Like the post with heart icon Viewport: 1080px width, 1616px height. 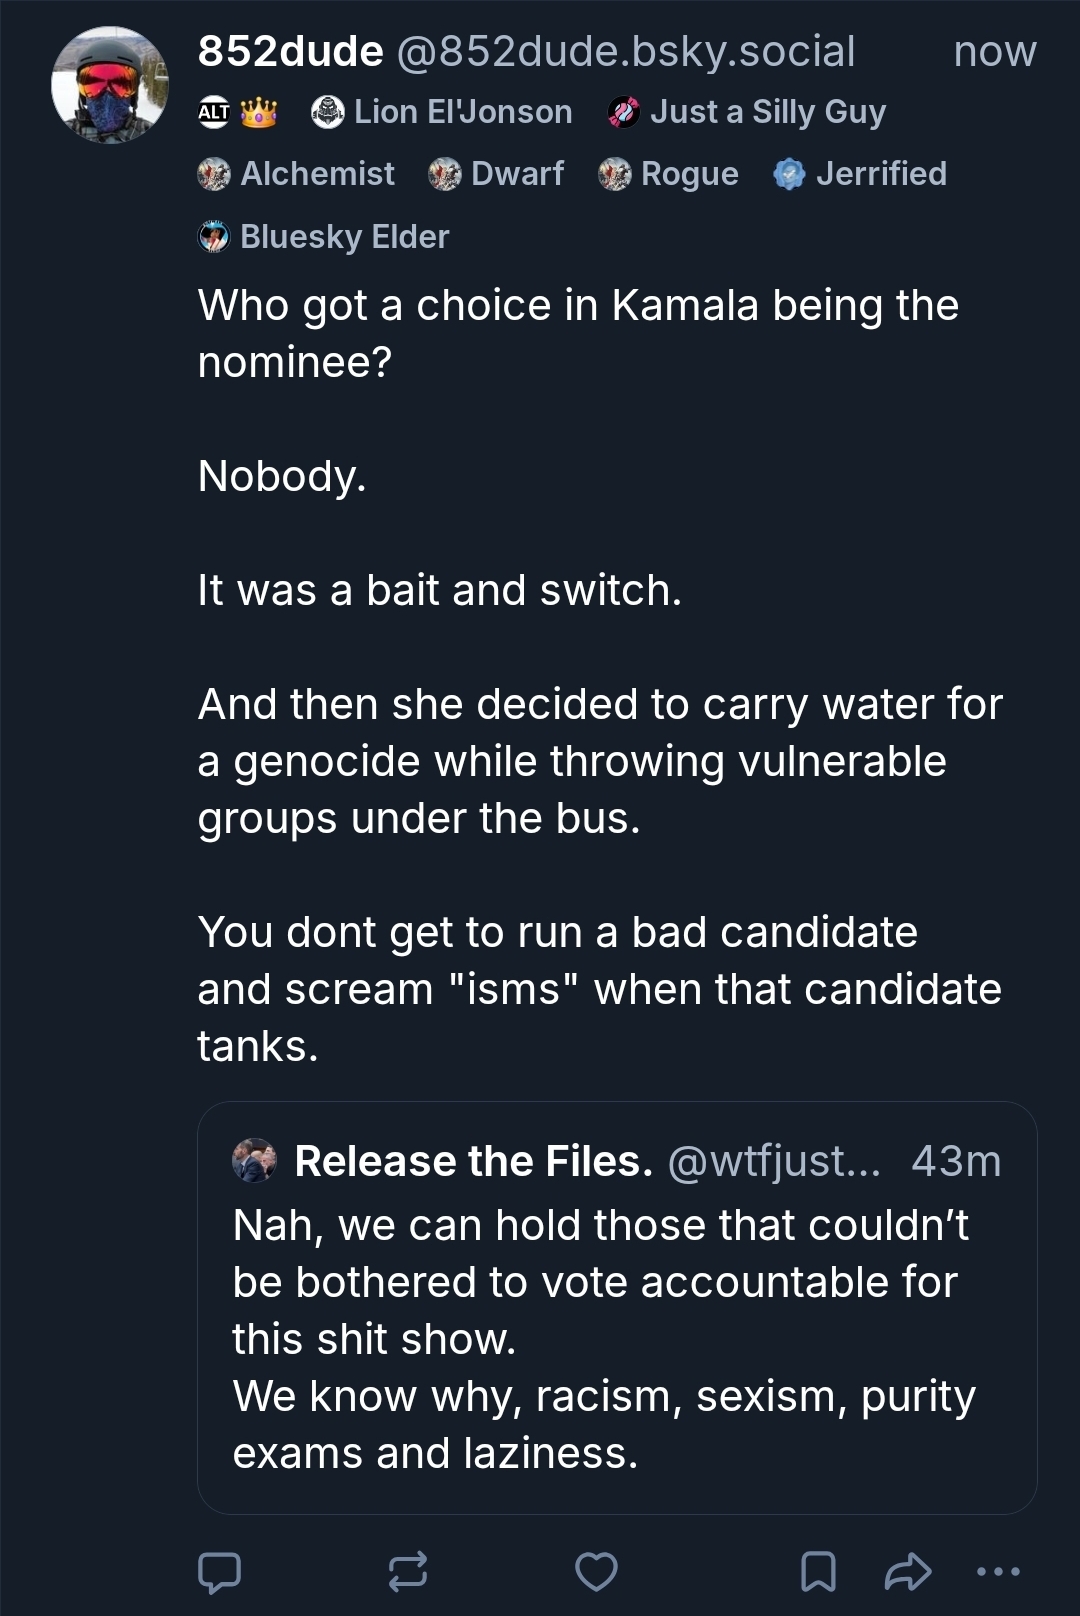(x=596, y=1571)
